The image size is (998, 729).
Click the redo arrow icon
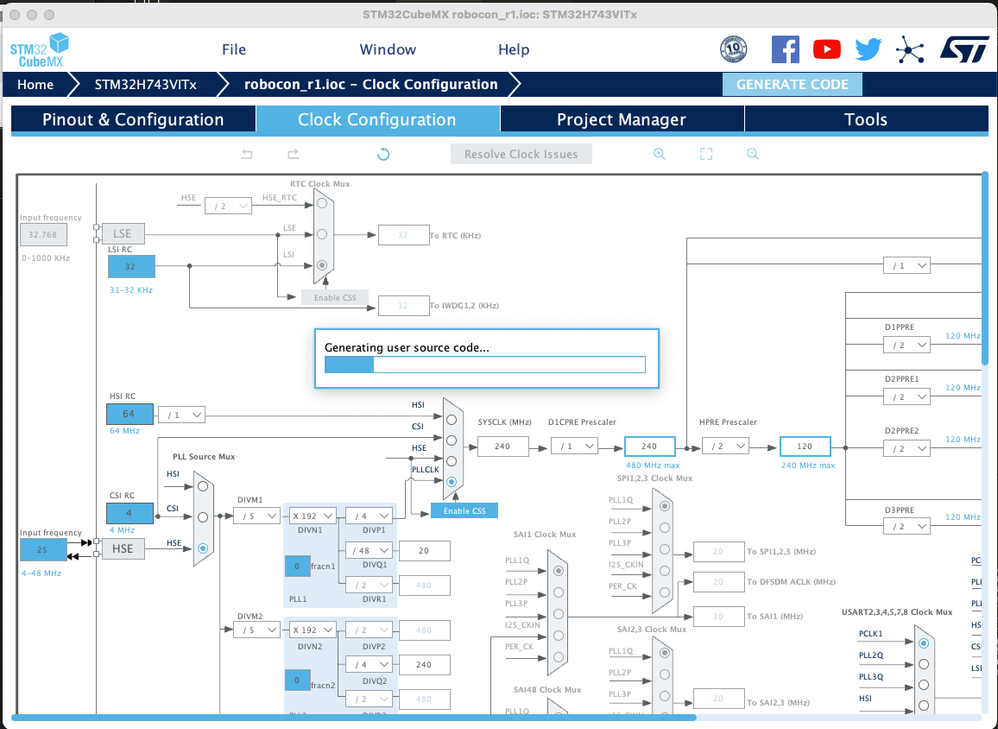[293, 154]
